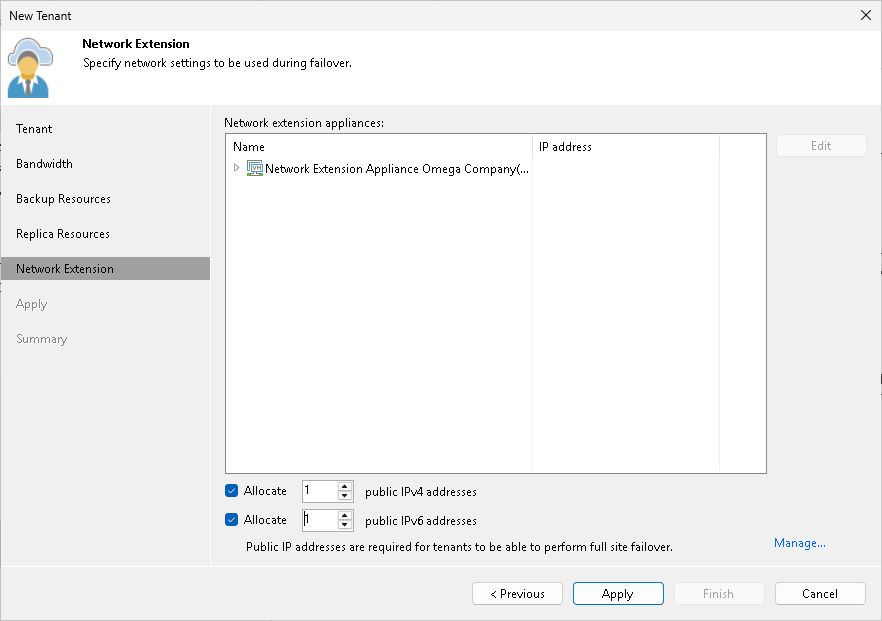
Task: Apply the tenant settings
Action: 618,593
